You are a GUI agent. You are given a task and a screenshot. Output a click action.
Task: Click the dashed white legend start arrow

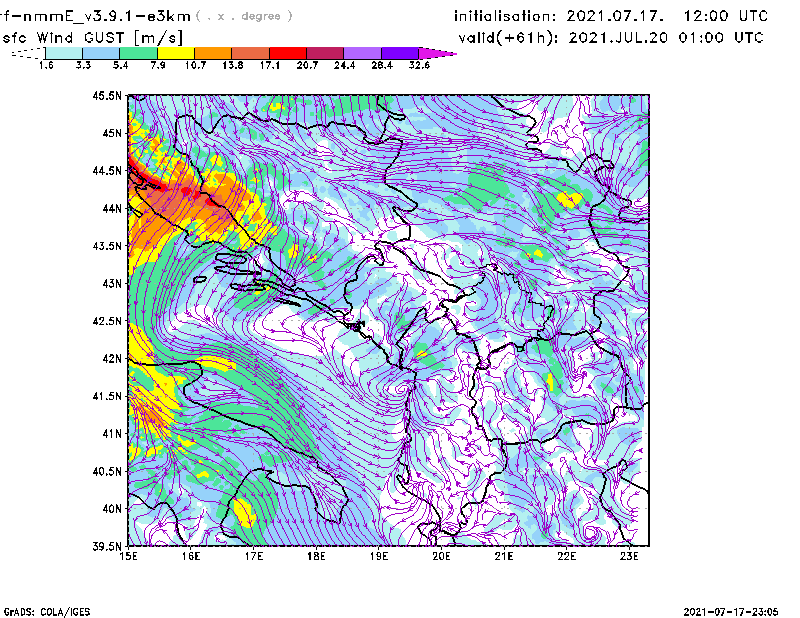click(x=28, y=53)
